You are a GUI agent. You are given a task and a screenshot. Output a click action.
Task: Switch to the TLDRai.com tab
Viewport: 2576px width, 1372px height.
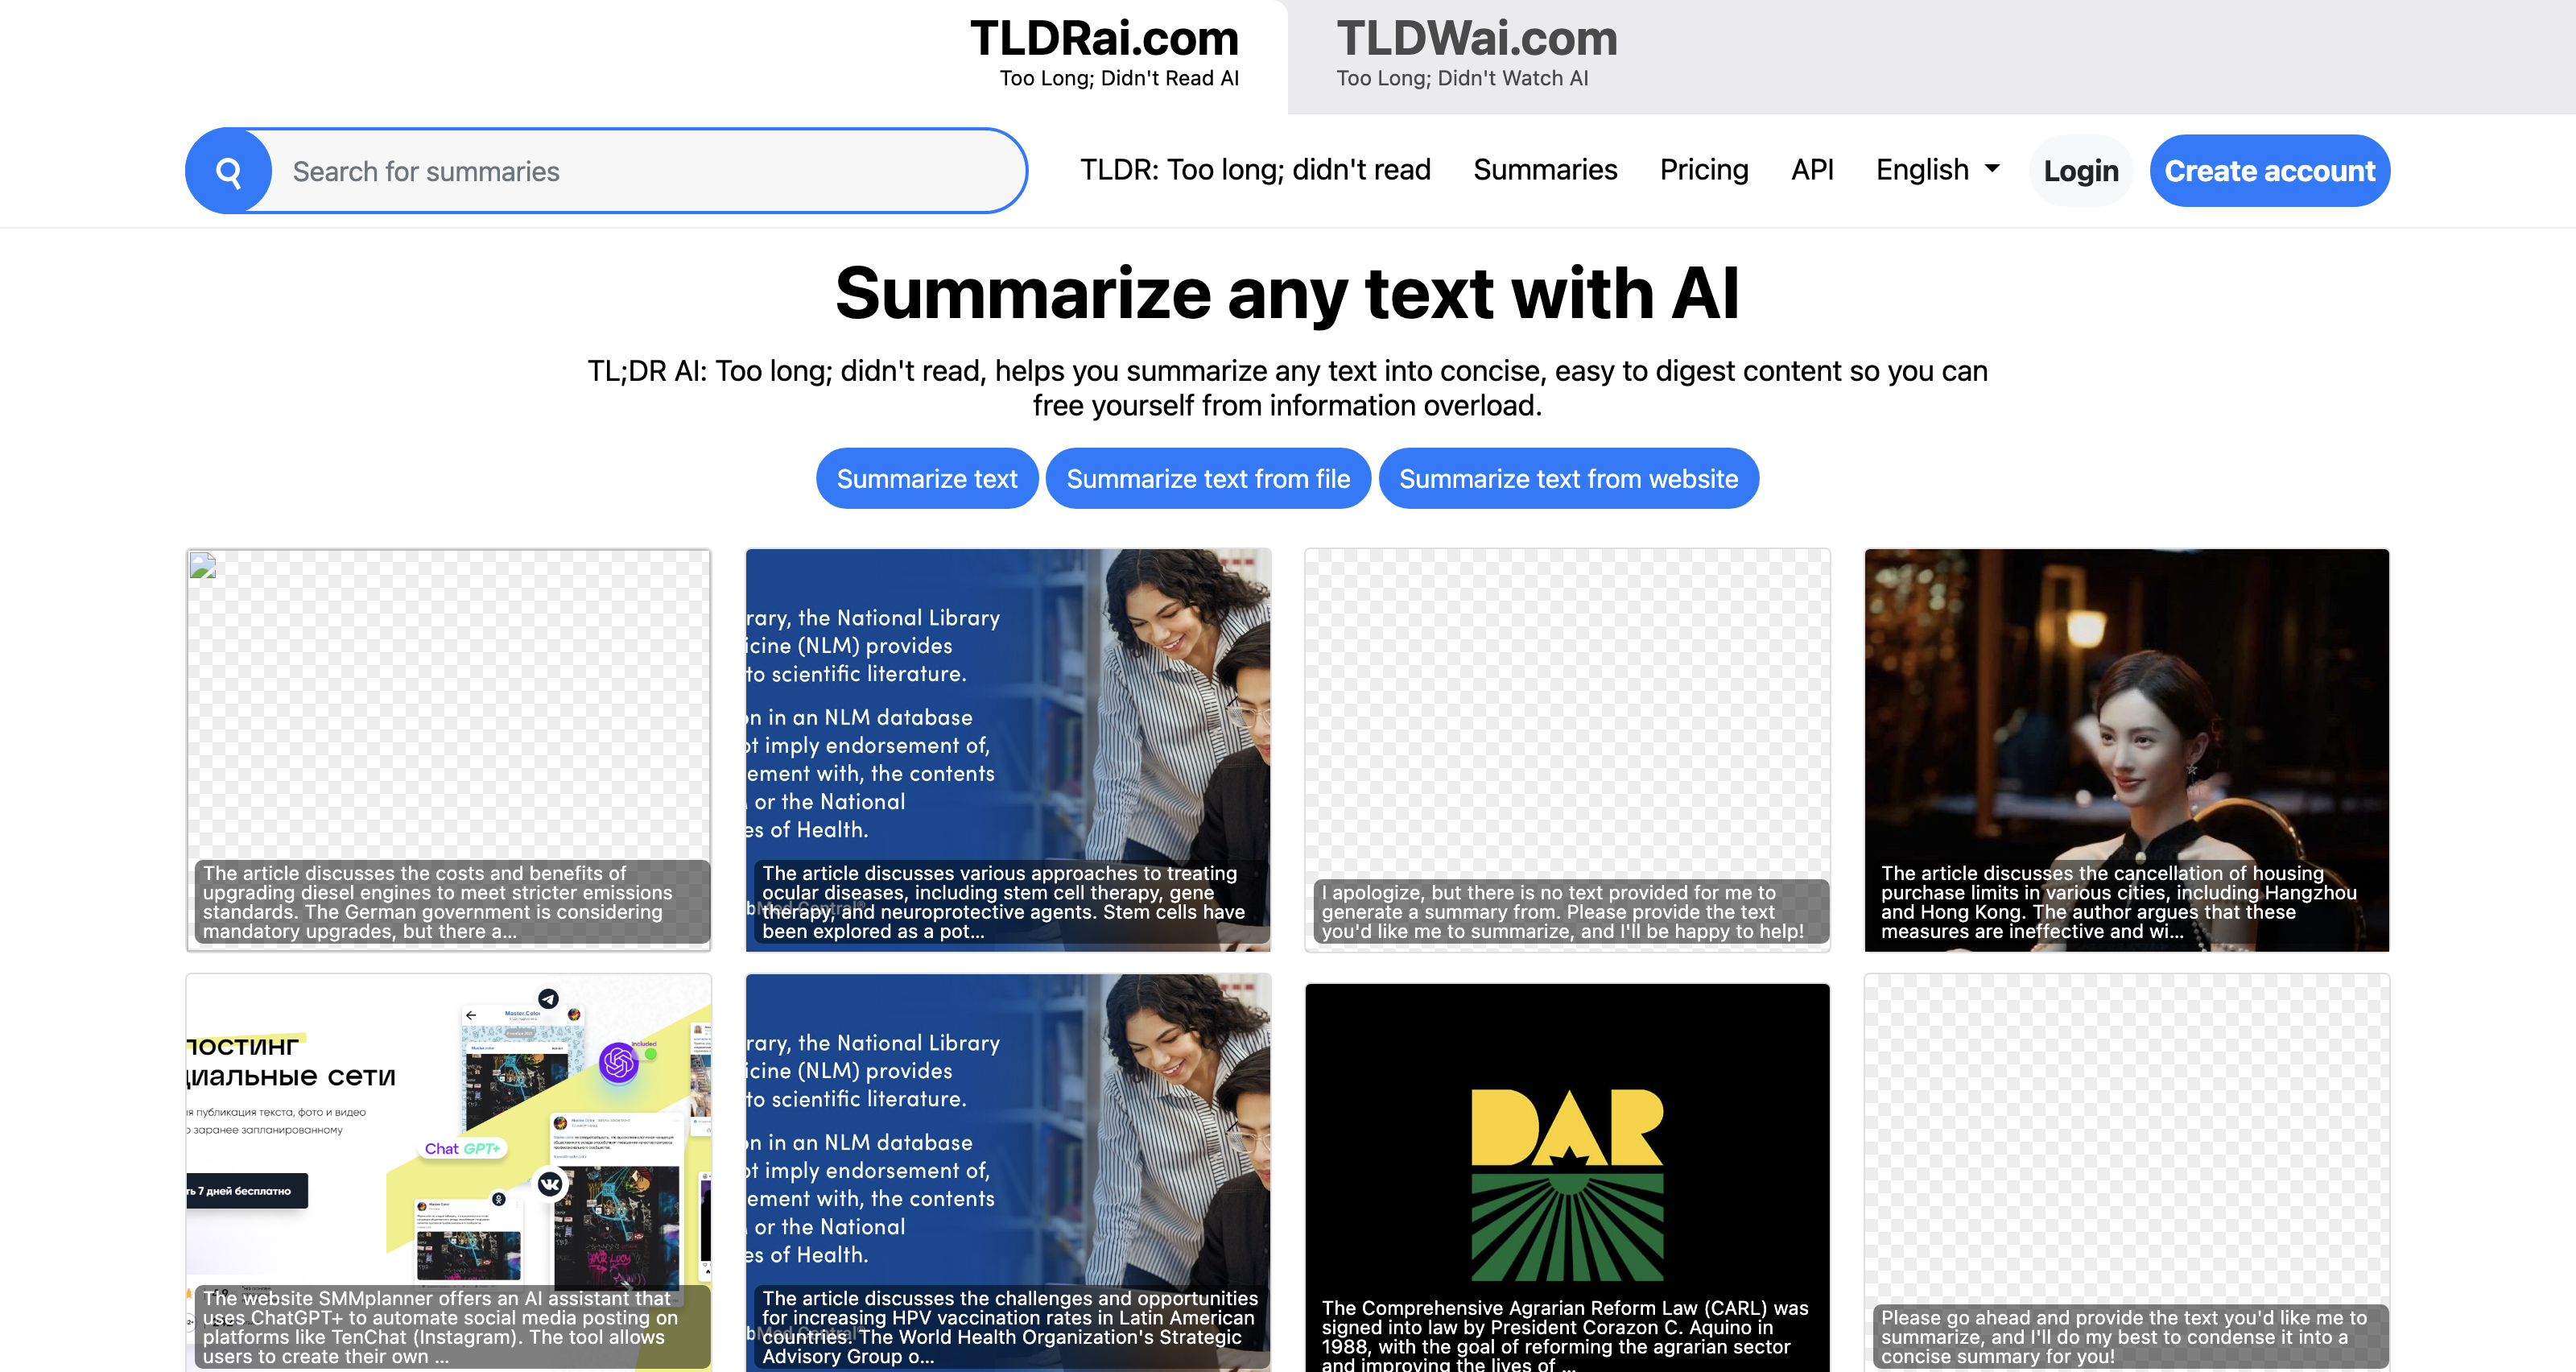click(x=1104, y=53)
